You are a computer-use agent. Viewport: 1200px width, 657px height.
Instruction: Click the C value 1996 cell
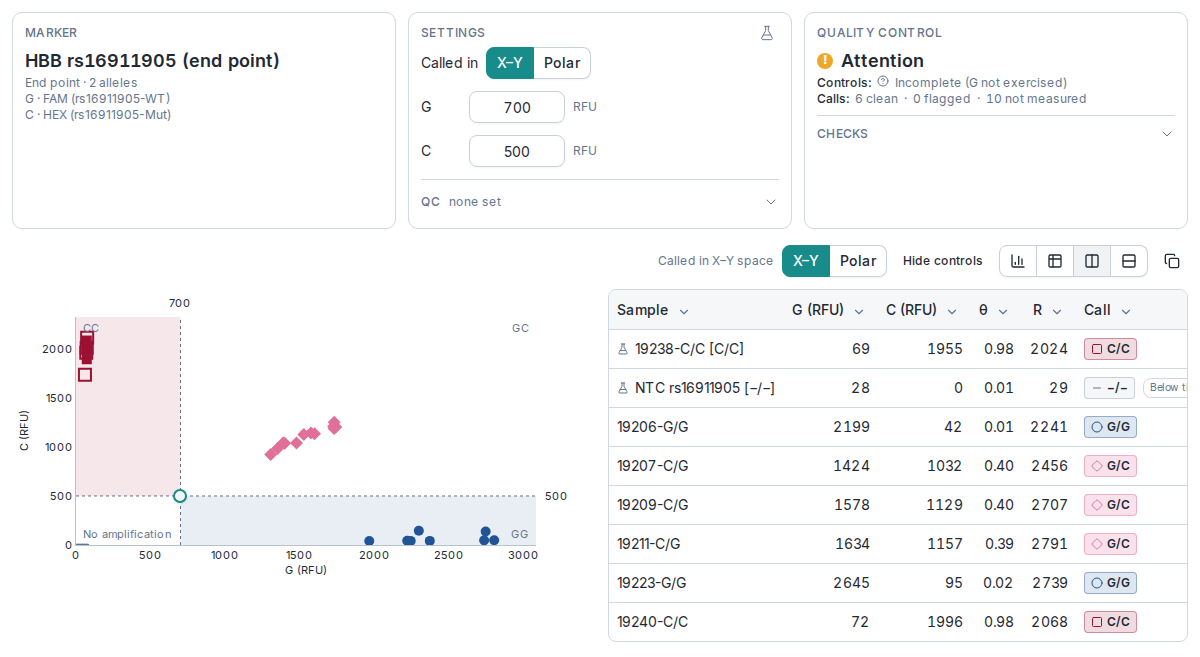coord(945,622)
